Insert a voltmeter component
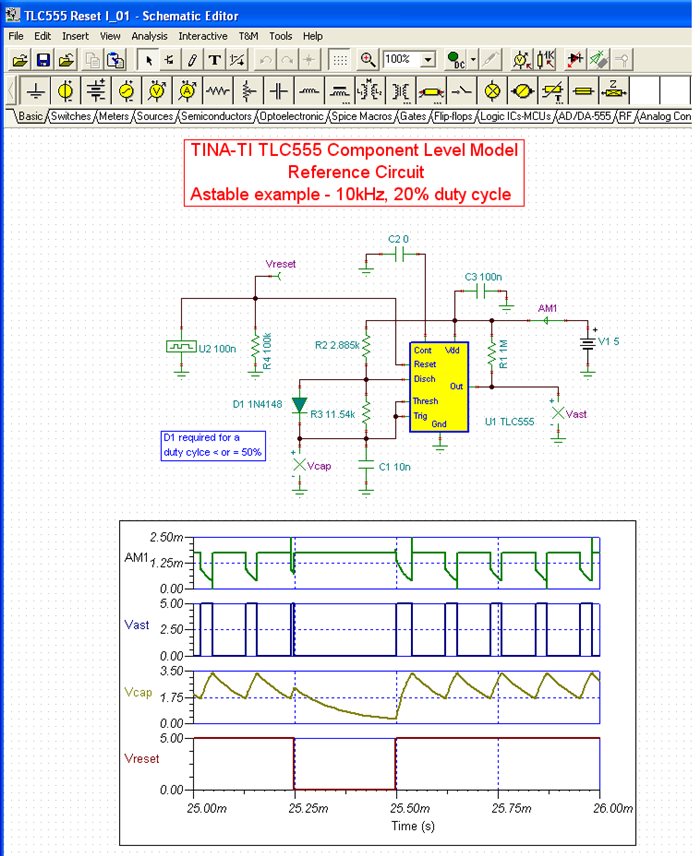Viewport: 700px width, 856px height. [x=157, y=91]
